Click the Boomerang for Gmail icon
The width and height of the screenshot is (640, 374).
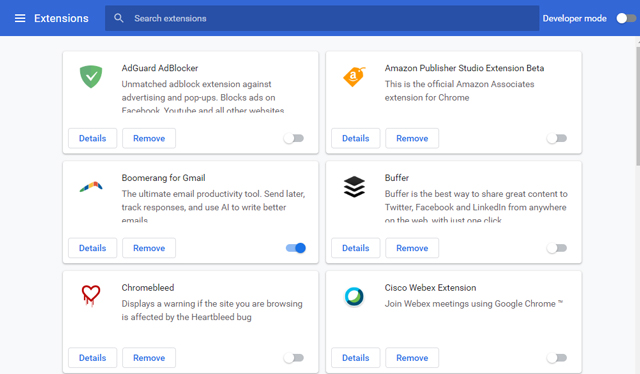91,187
